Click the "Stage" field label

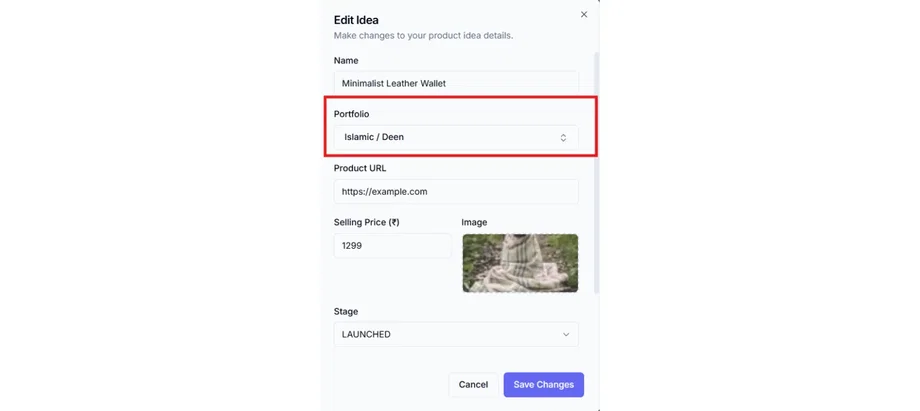pyautogui.click(x=346, y=311)
